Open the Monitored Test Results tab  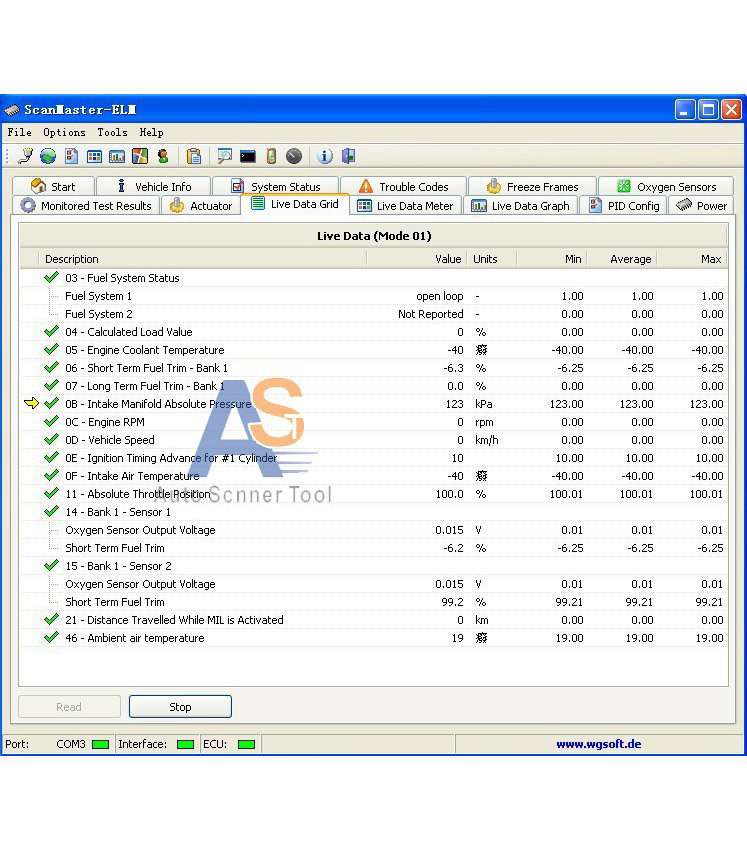(86, 206)
